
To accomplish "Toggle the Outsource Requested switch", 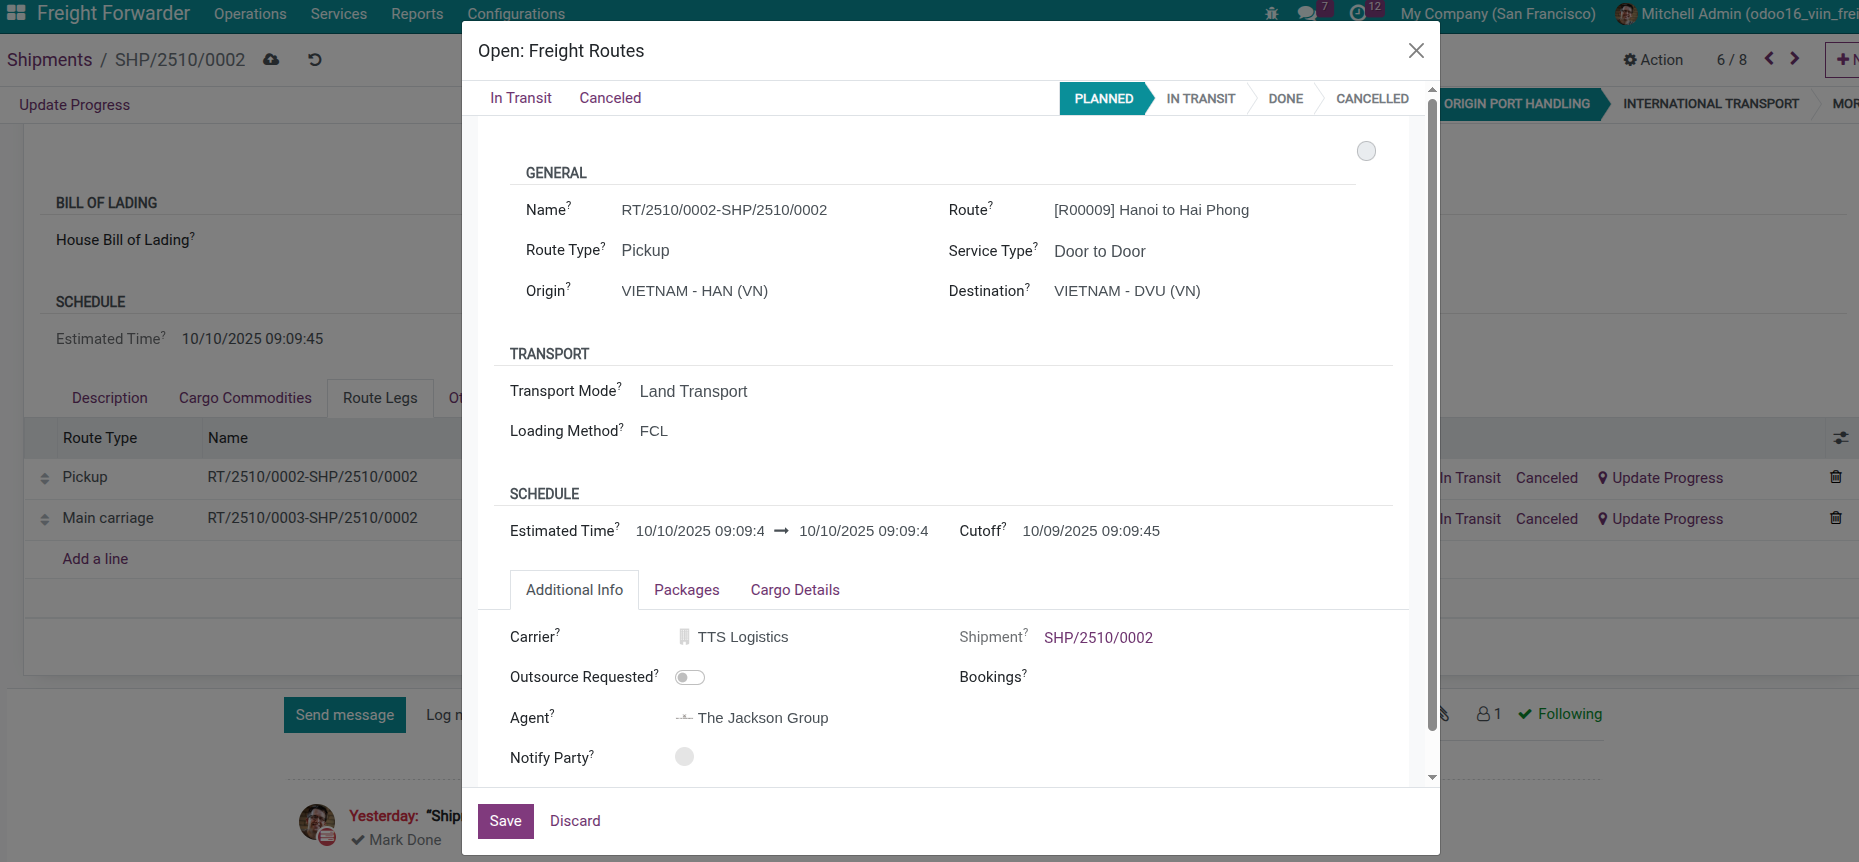I will coord(690,678).
